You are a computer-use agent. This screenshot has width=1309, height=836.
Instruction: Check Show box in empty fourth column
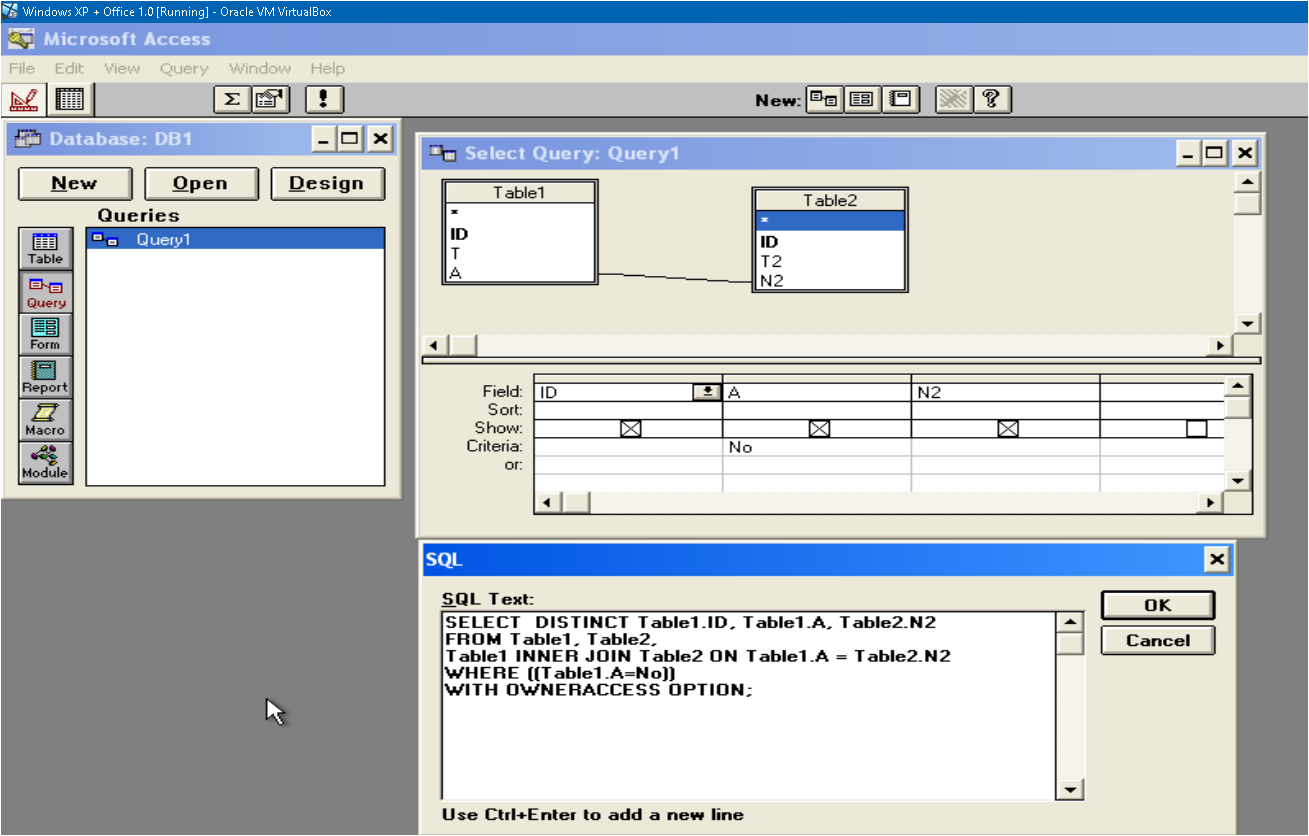[1197, 428]
